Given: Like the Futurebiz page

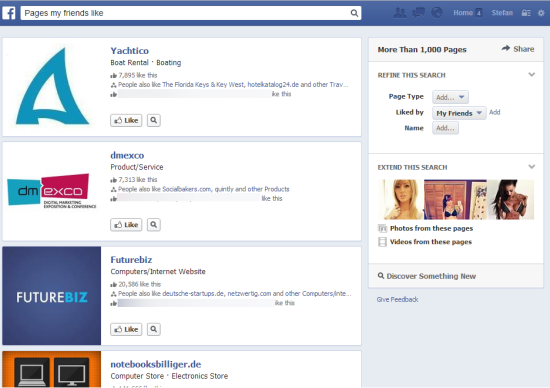Looking at the screenshot, I should click(x=126, y=329).
